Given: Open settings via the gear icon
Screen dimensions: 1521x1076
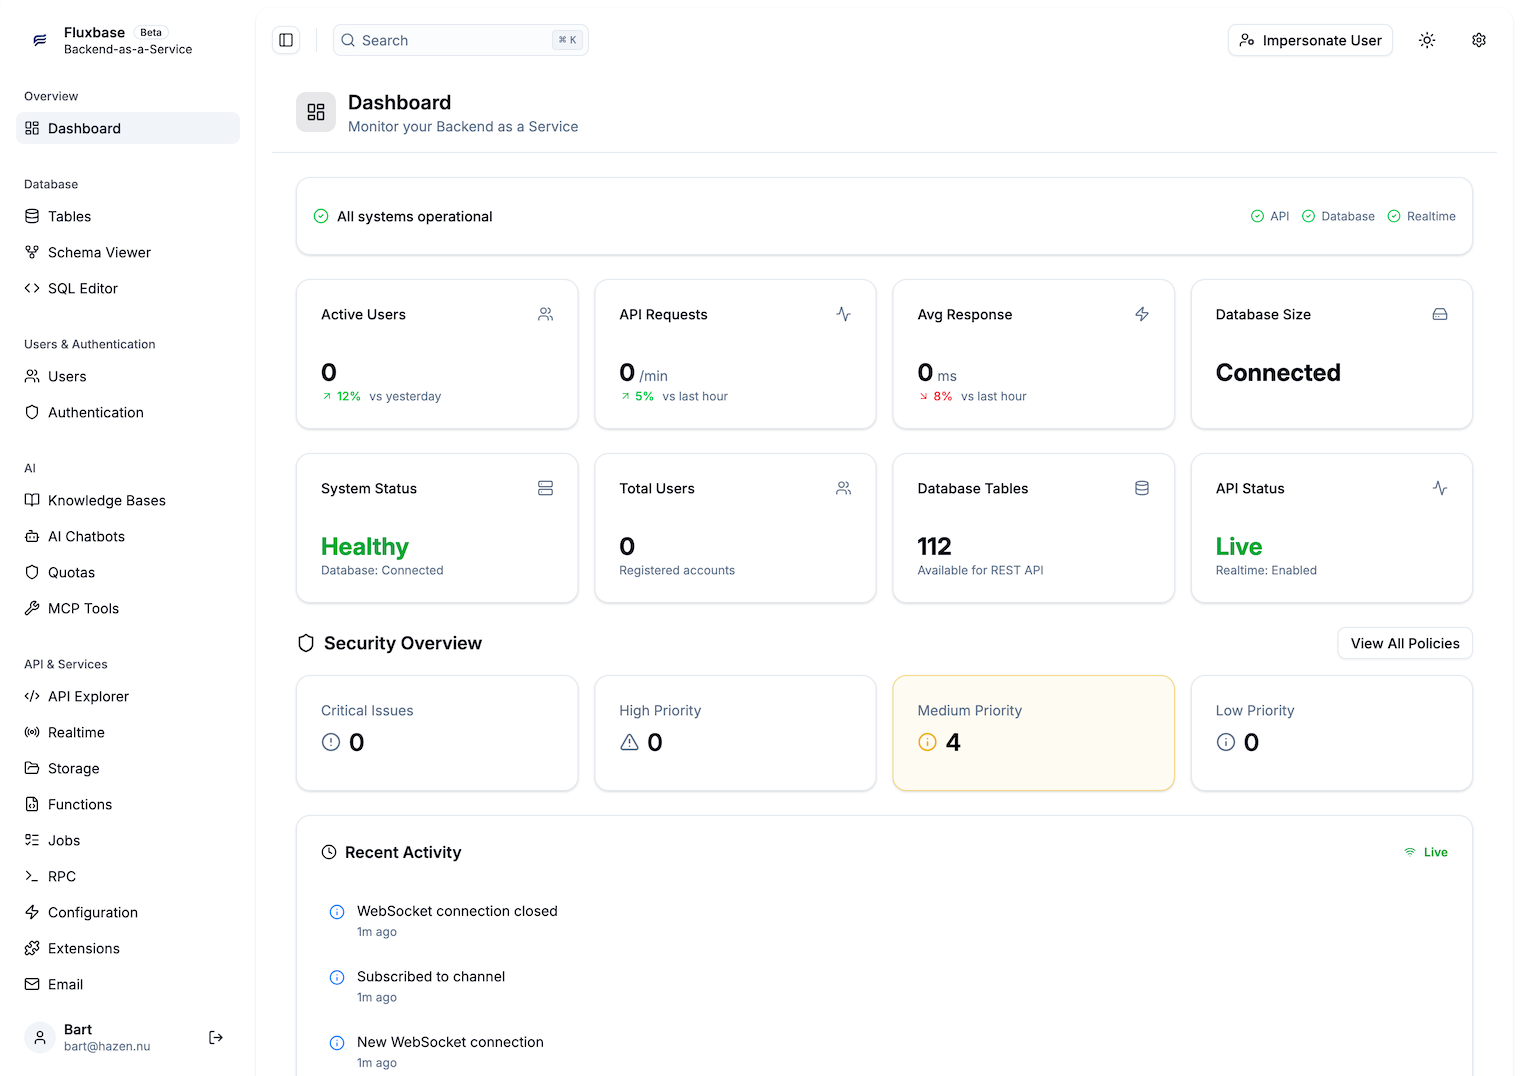Looking at the screenshot, I should coord(1479,40).
